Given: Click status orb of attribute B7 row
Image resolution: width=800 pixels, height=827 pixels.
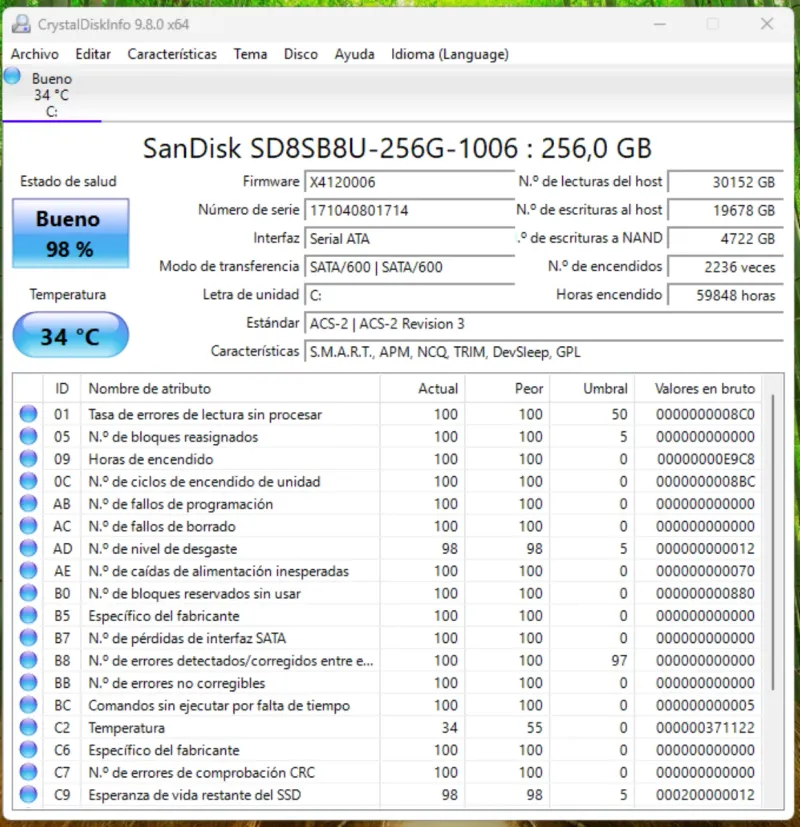Looking at the screenshot, I should [x=28, y=638].
